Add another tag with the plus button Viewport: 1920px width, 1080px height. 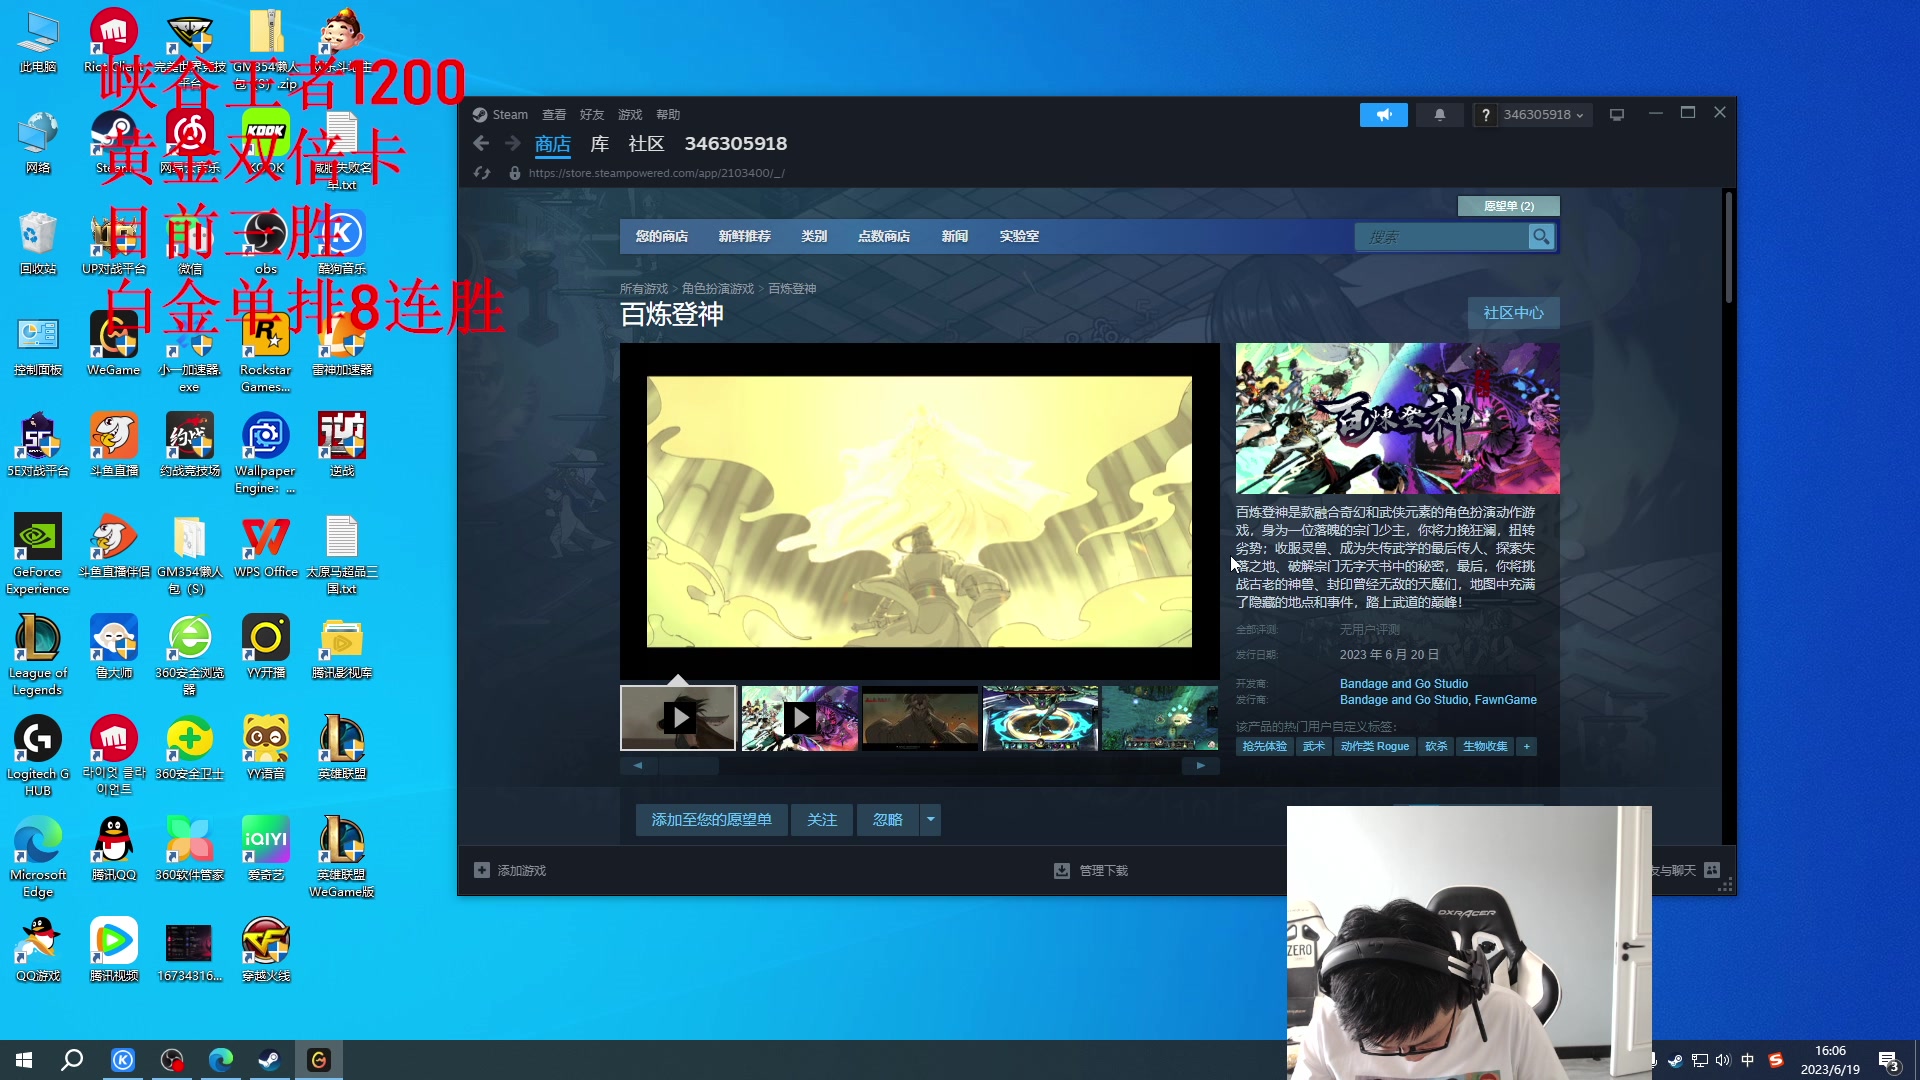tap(1526, 747)
